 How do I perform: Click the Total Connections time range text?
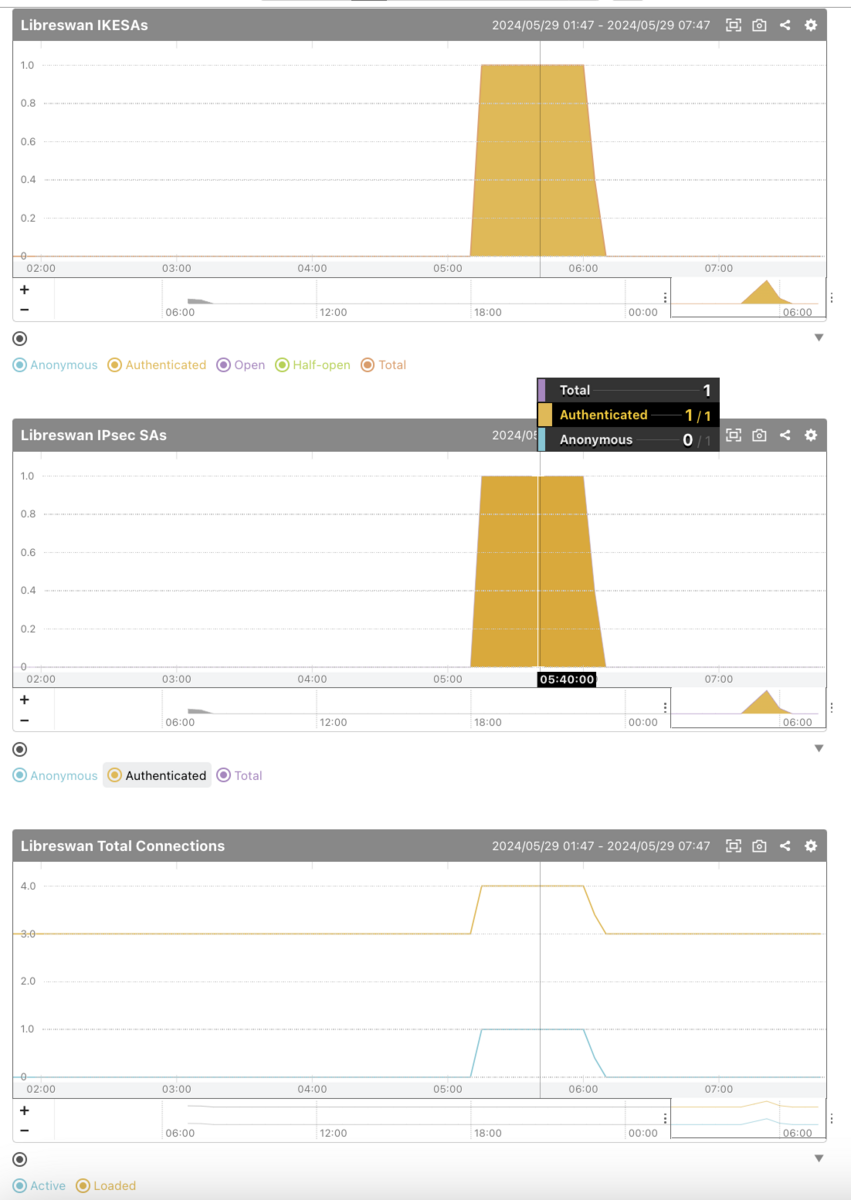[601, 846]
